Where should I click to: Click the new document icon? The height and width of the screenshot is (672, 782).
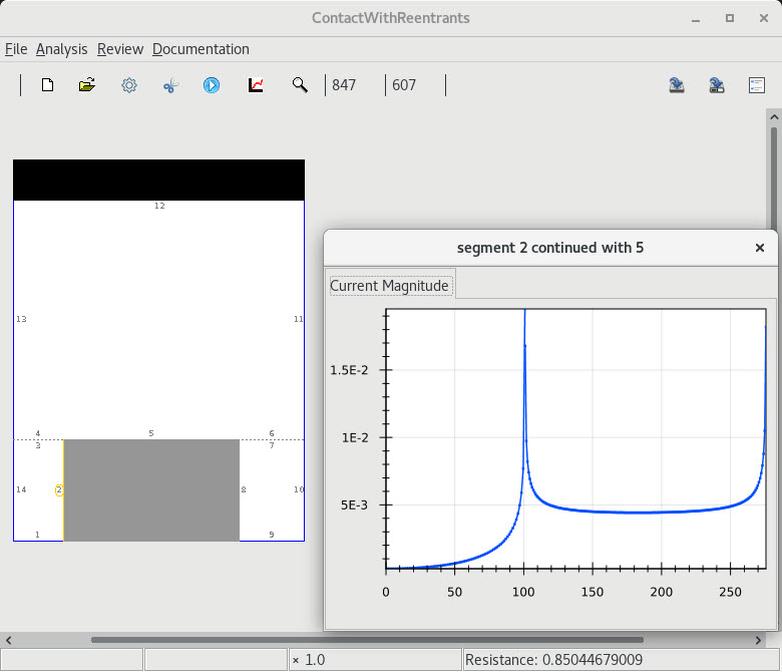(x=47, y=85)
